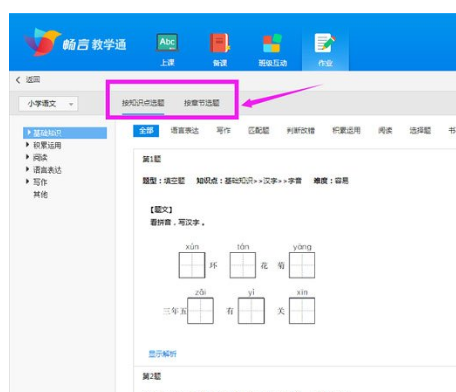Click the character box under zāi

[200, 311]
